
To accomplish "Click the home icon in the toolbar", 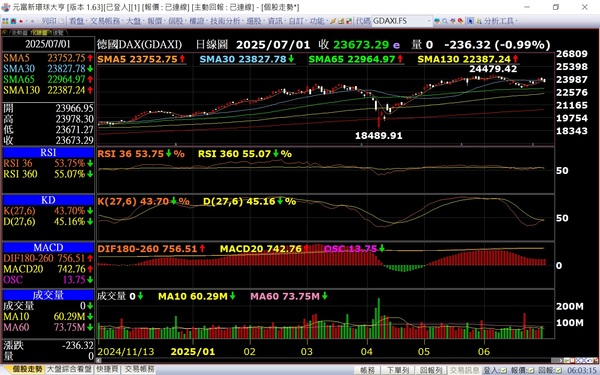I will pos(13,21).
